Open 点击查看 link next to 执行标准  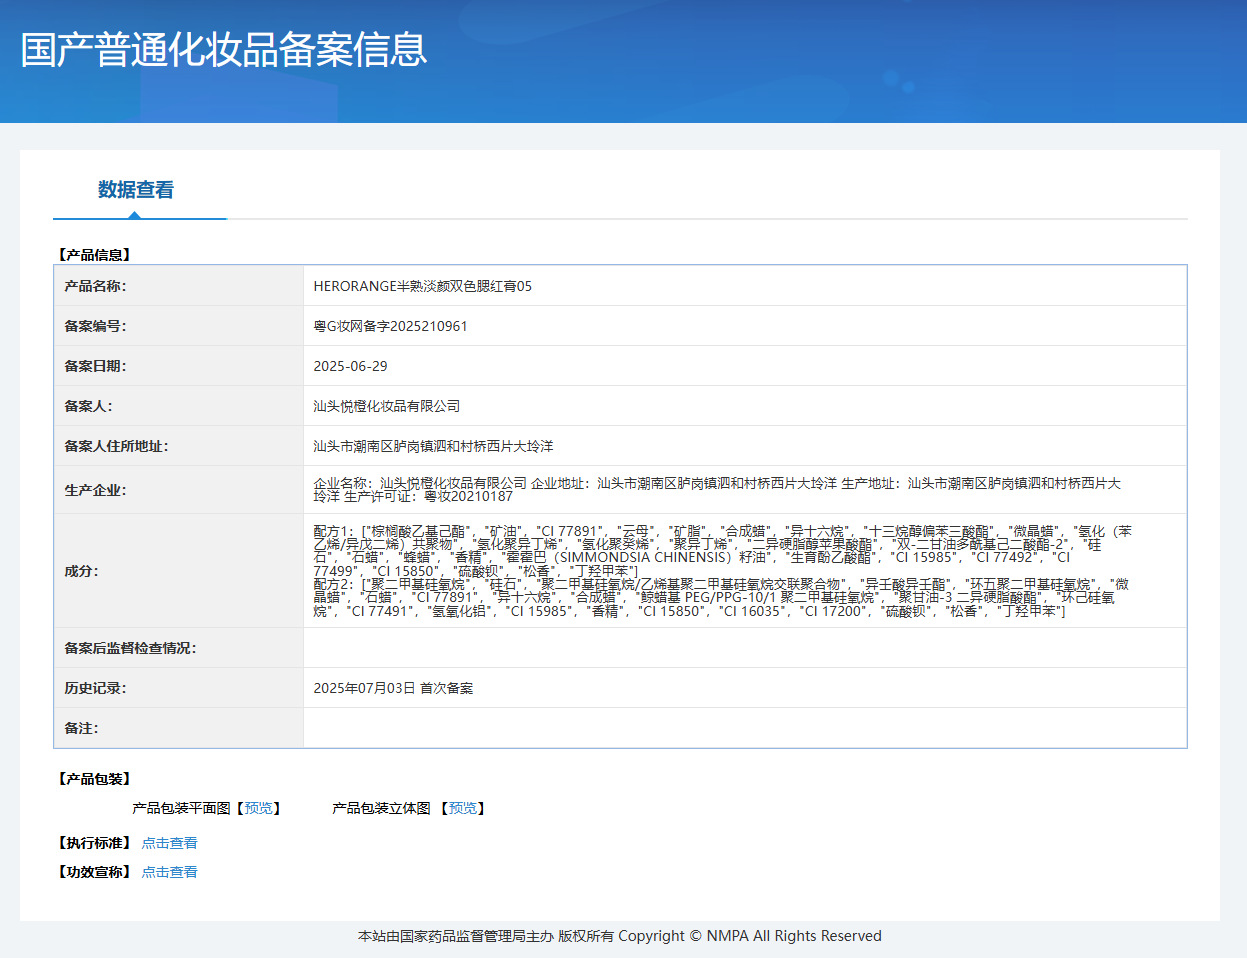coord(169,843)
